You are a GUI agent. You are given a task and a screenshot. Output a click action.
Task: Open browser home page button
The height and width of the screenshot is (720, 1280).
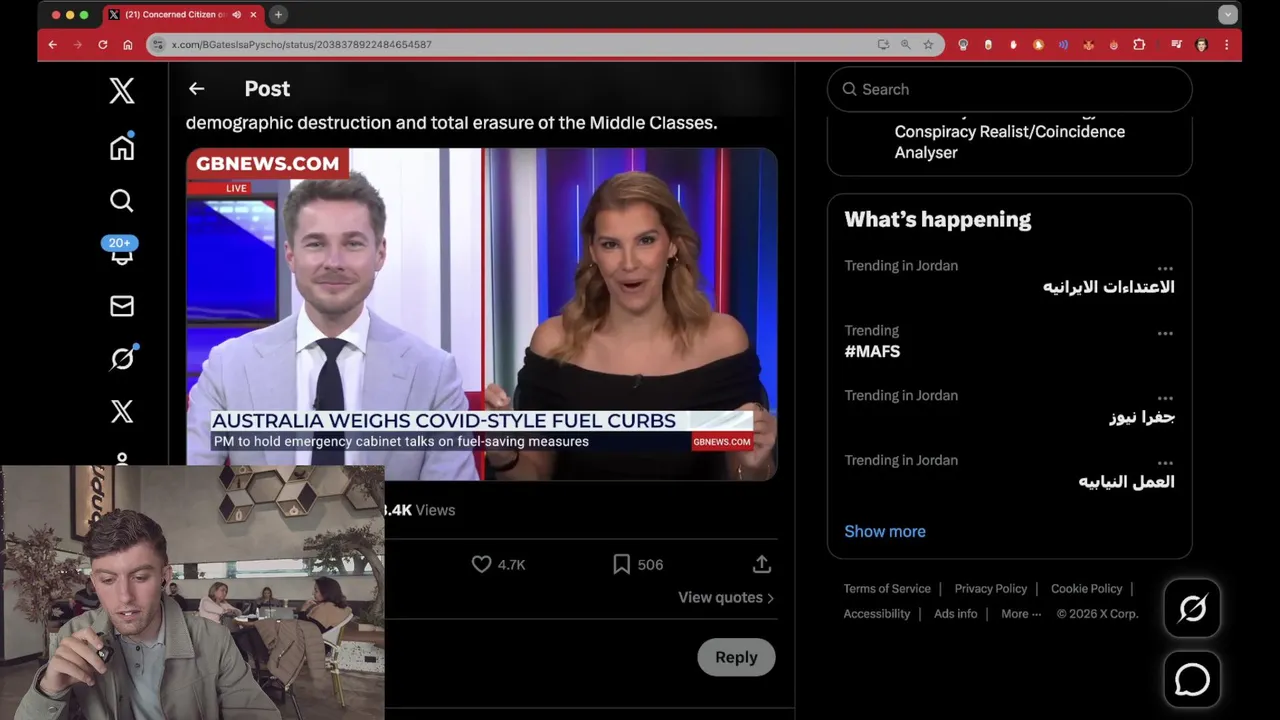point(128,45)
